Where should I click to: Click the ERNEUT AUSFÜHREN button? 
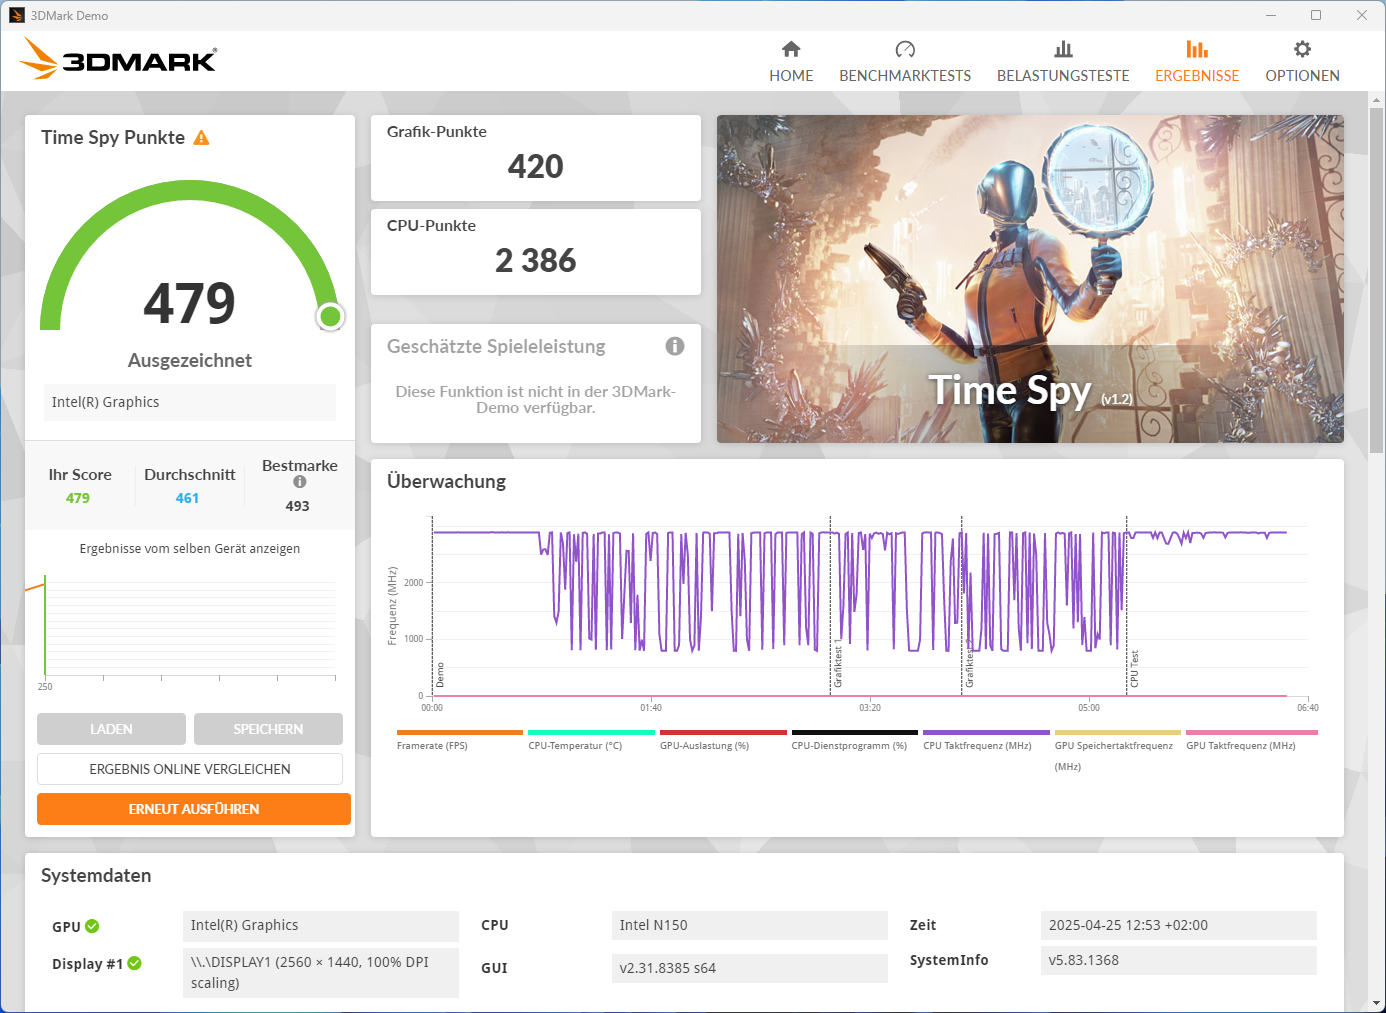194,809
